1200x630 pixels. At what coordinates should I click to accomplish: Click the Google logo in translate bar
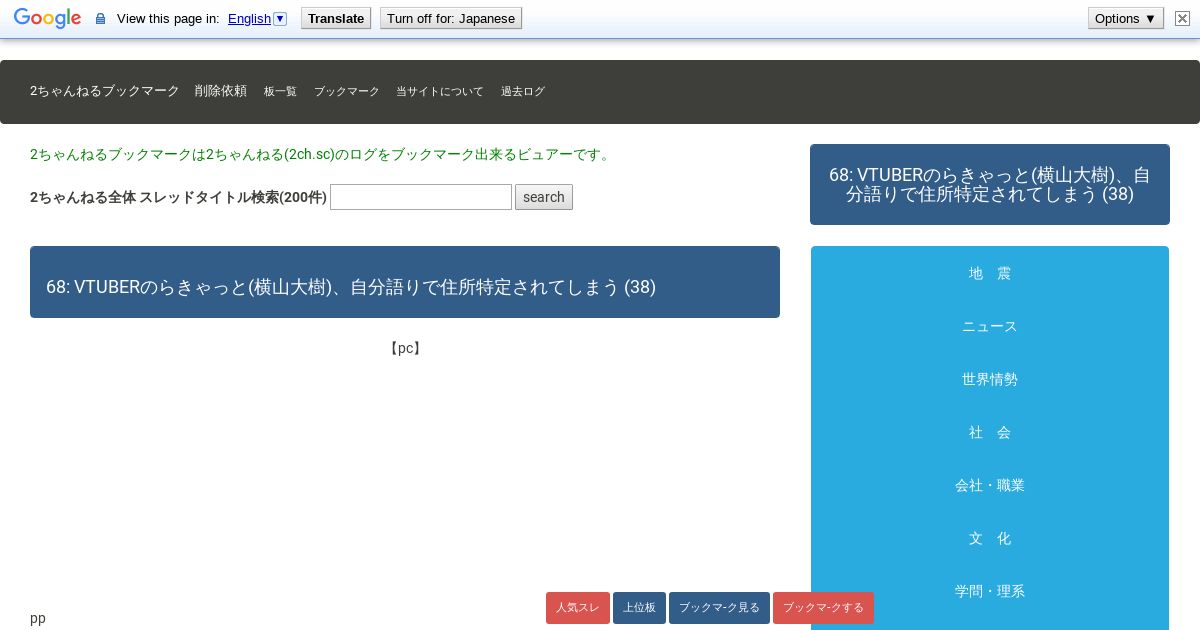pyautogui.click(x=47, y=18)
